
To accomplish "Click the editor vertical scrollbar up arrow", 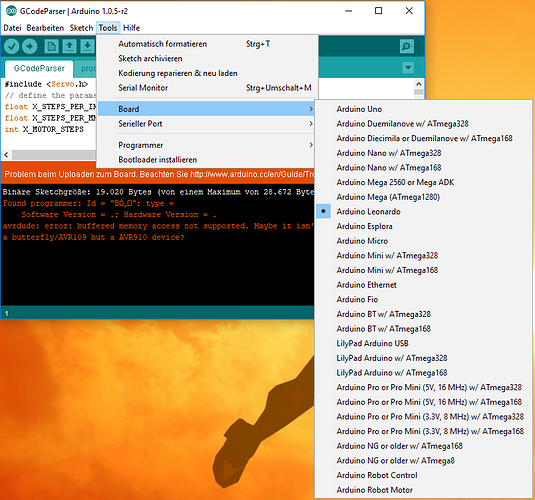I will click(419, 84).
